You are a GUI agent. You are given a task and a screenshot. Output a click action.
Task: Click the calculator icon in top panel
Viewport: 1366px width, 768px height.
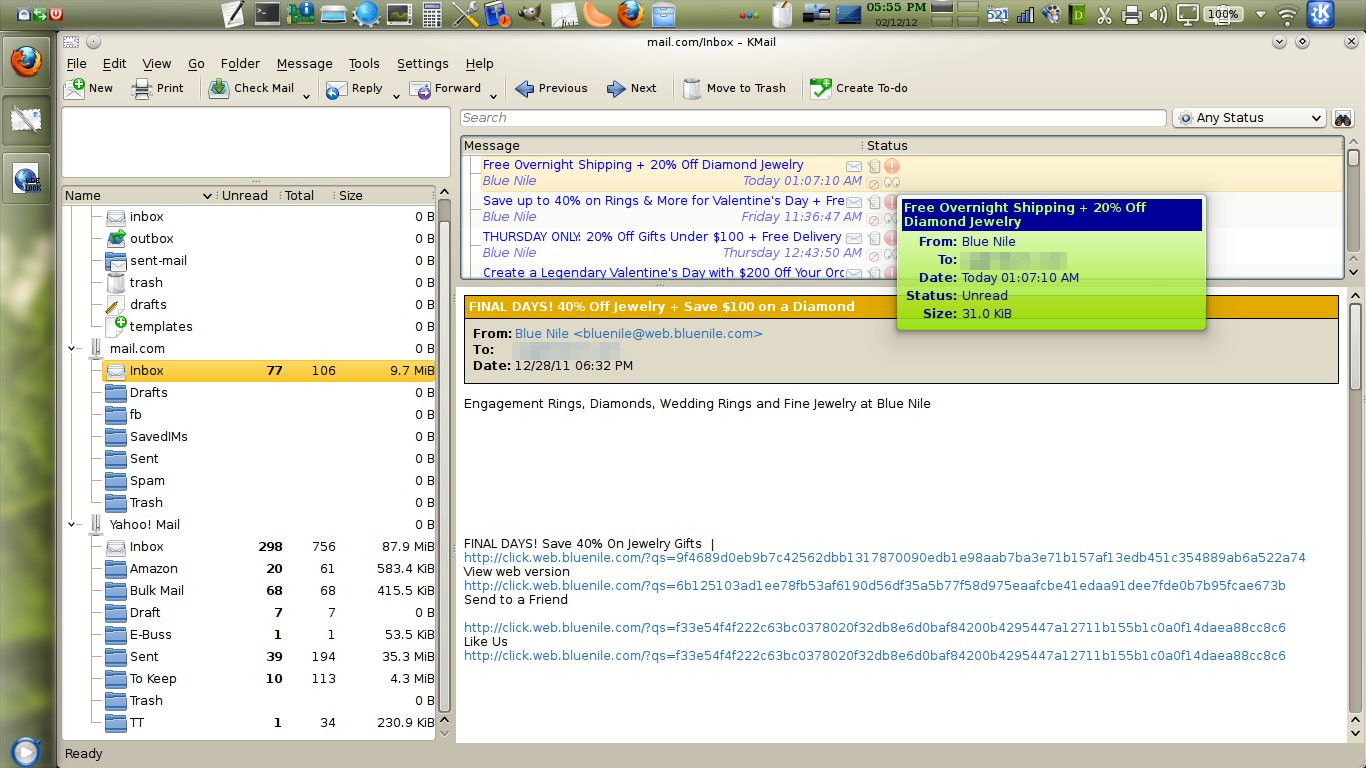432,14
